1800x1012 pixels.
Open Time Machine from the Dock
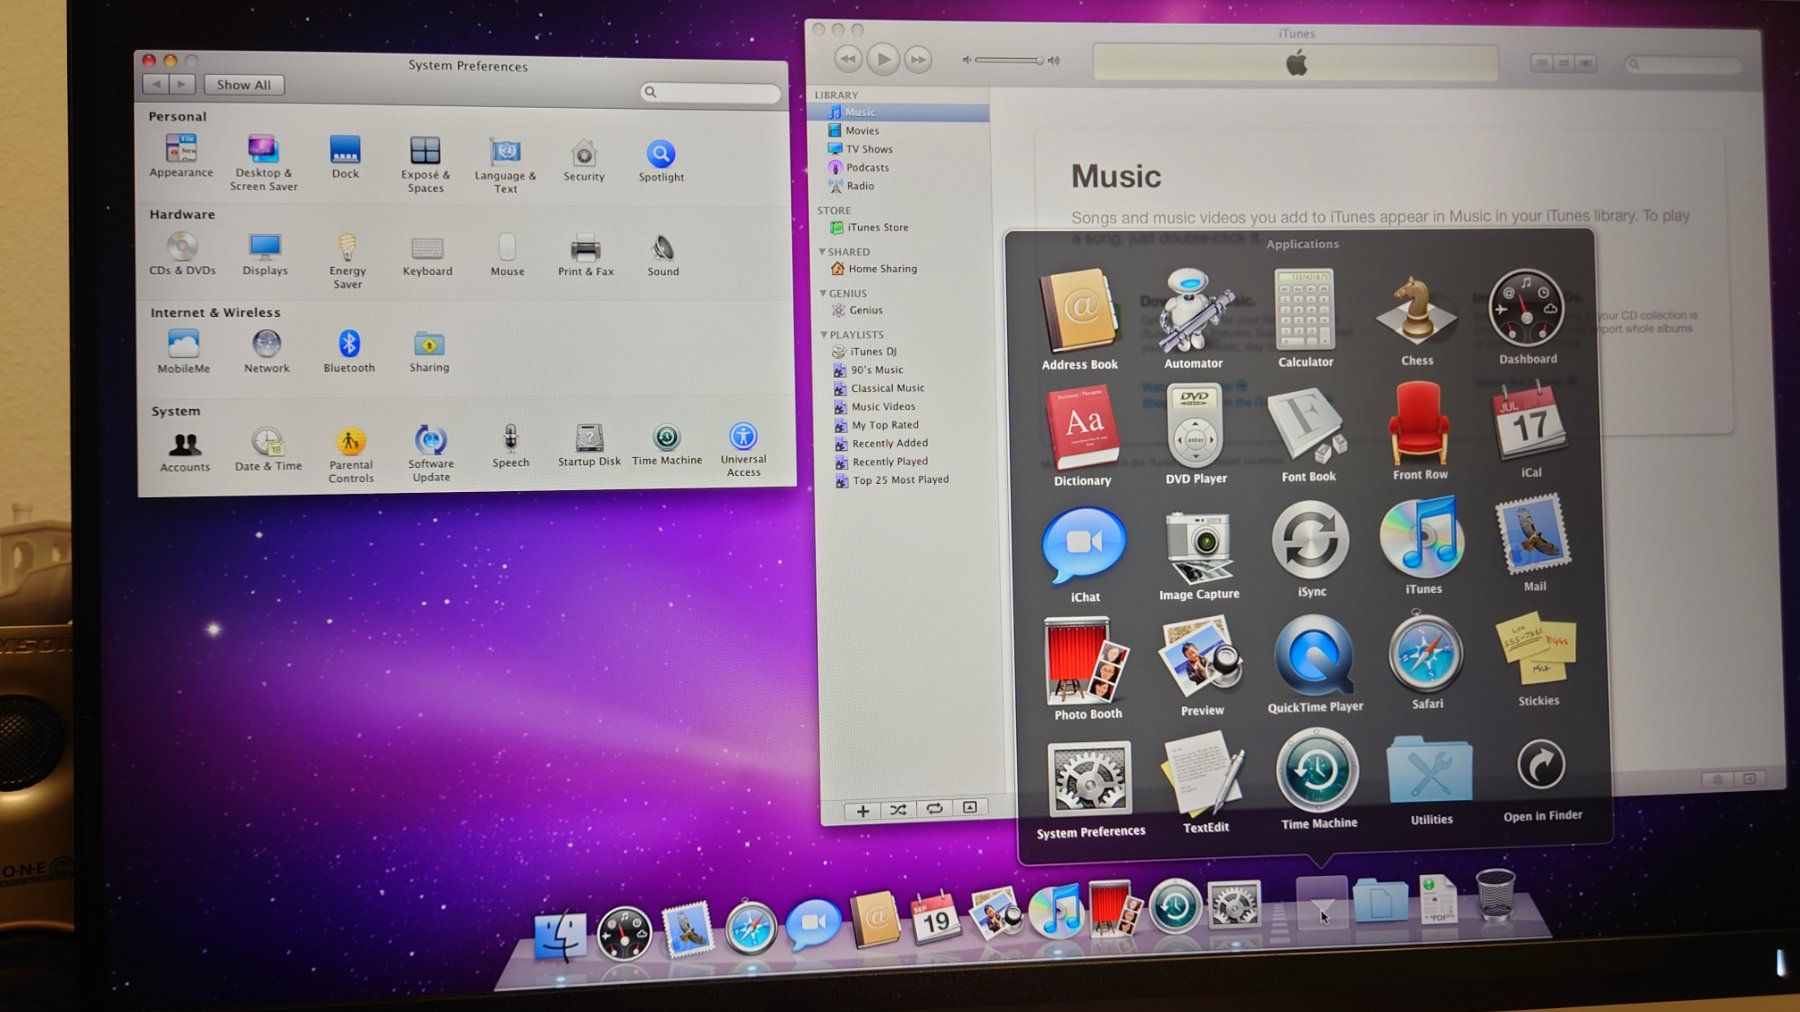pos(1174,906)
